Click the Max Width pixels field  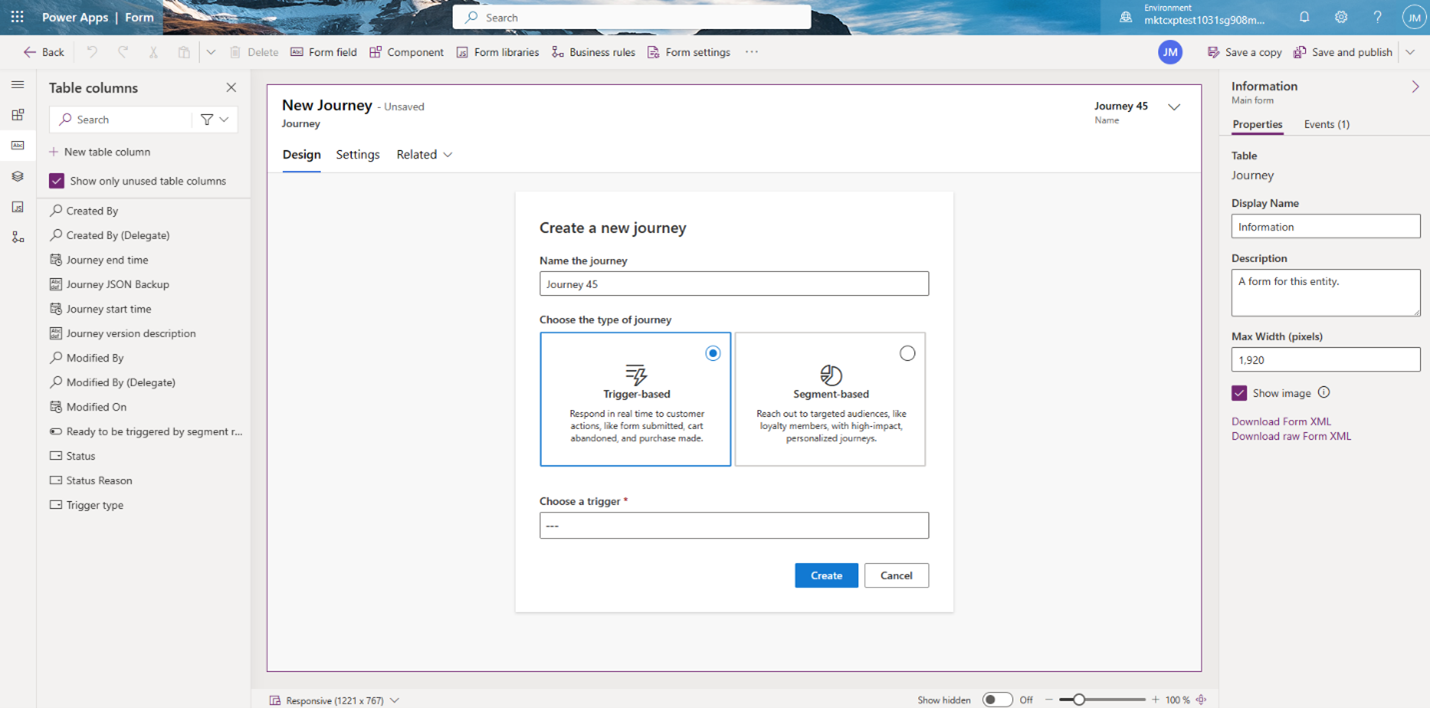[x=1325, y=360]
